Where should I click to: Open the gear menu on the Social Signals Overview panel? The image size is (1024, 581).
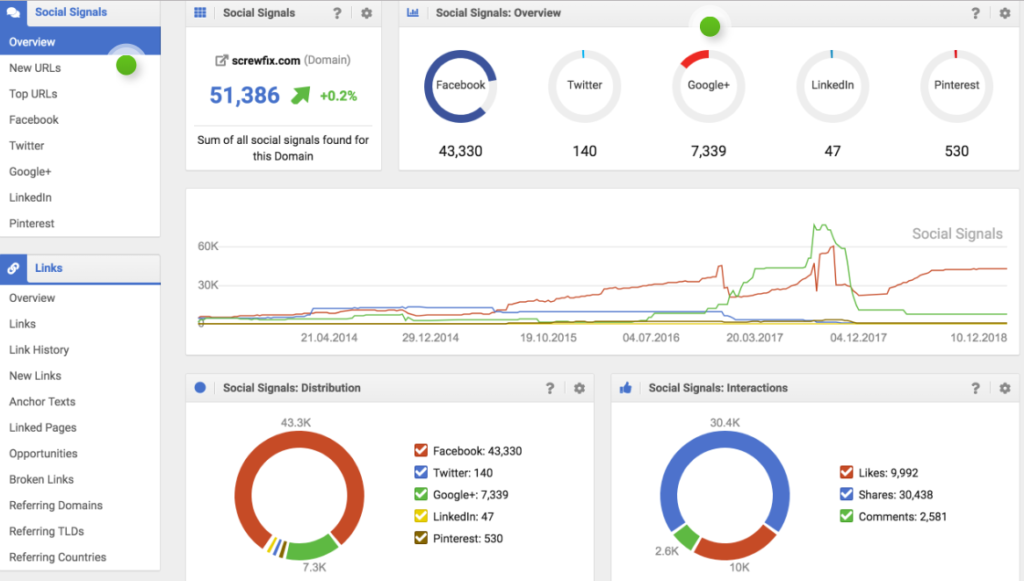(x=1005, y=13)
